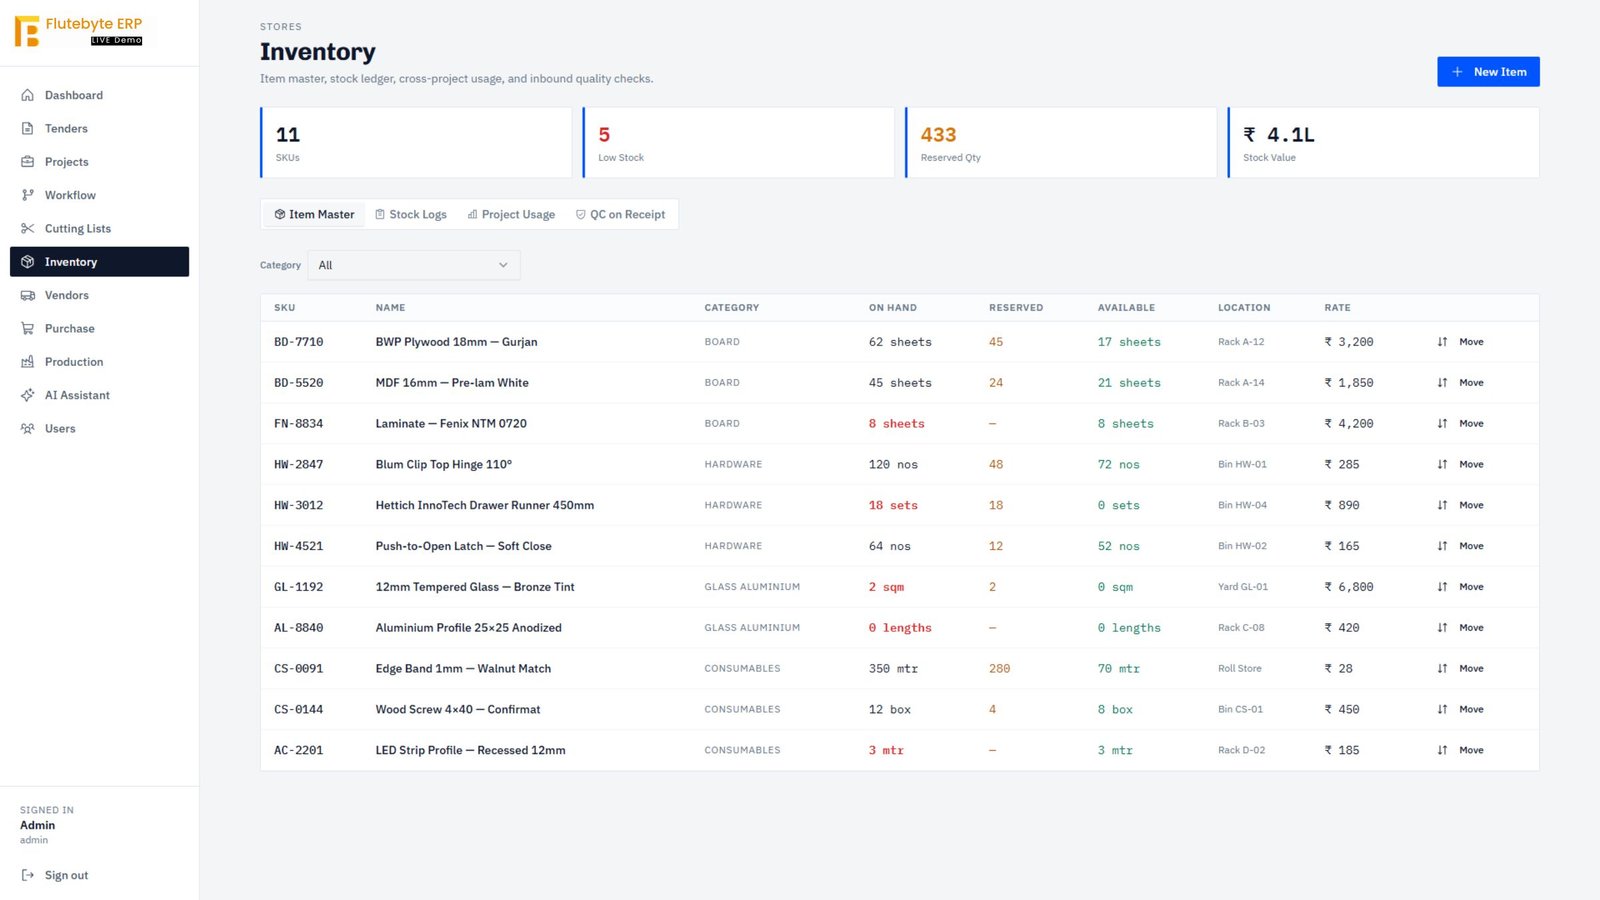Click the Sign out arrow icon
The image size is (1600, 900).
[x=28, y=875]
